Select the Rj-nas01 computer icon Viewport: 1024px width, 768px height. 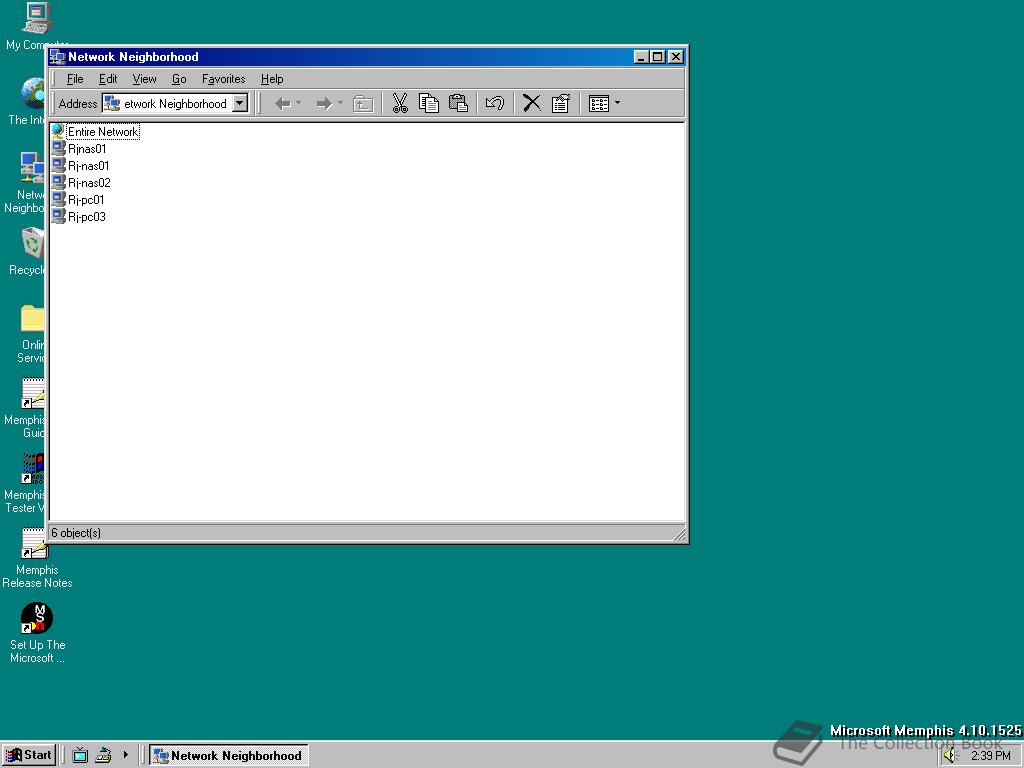(x=59, y=165)
